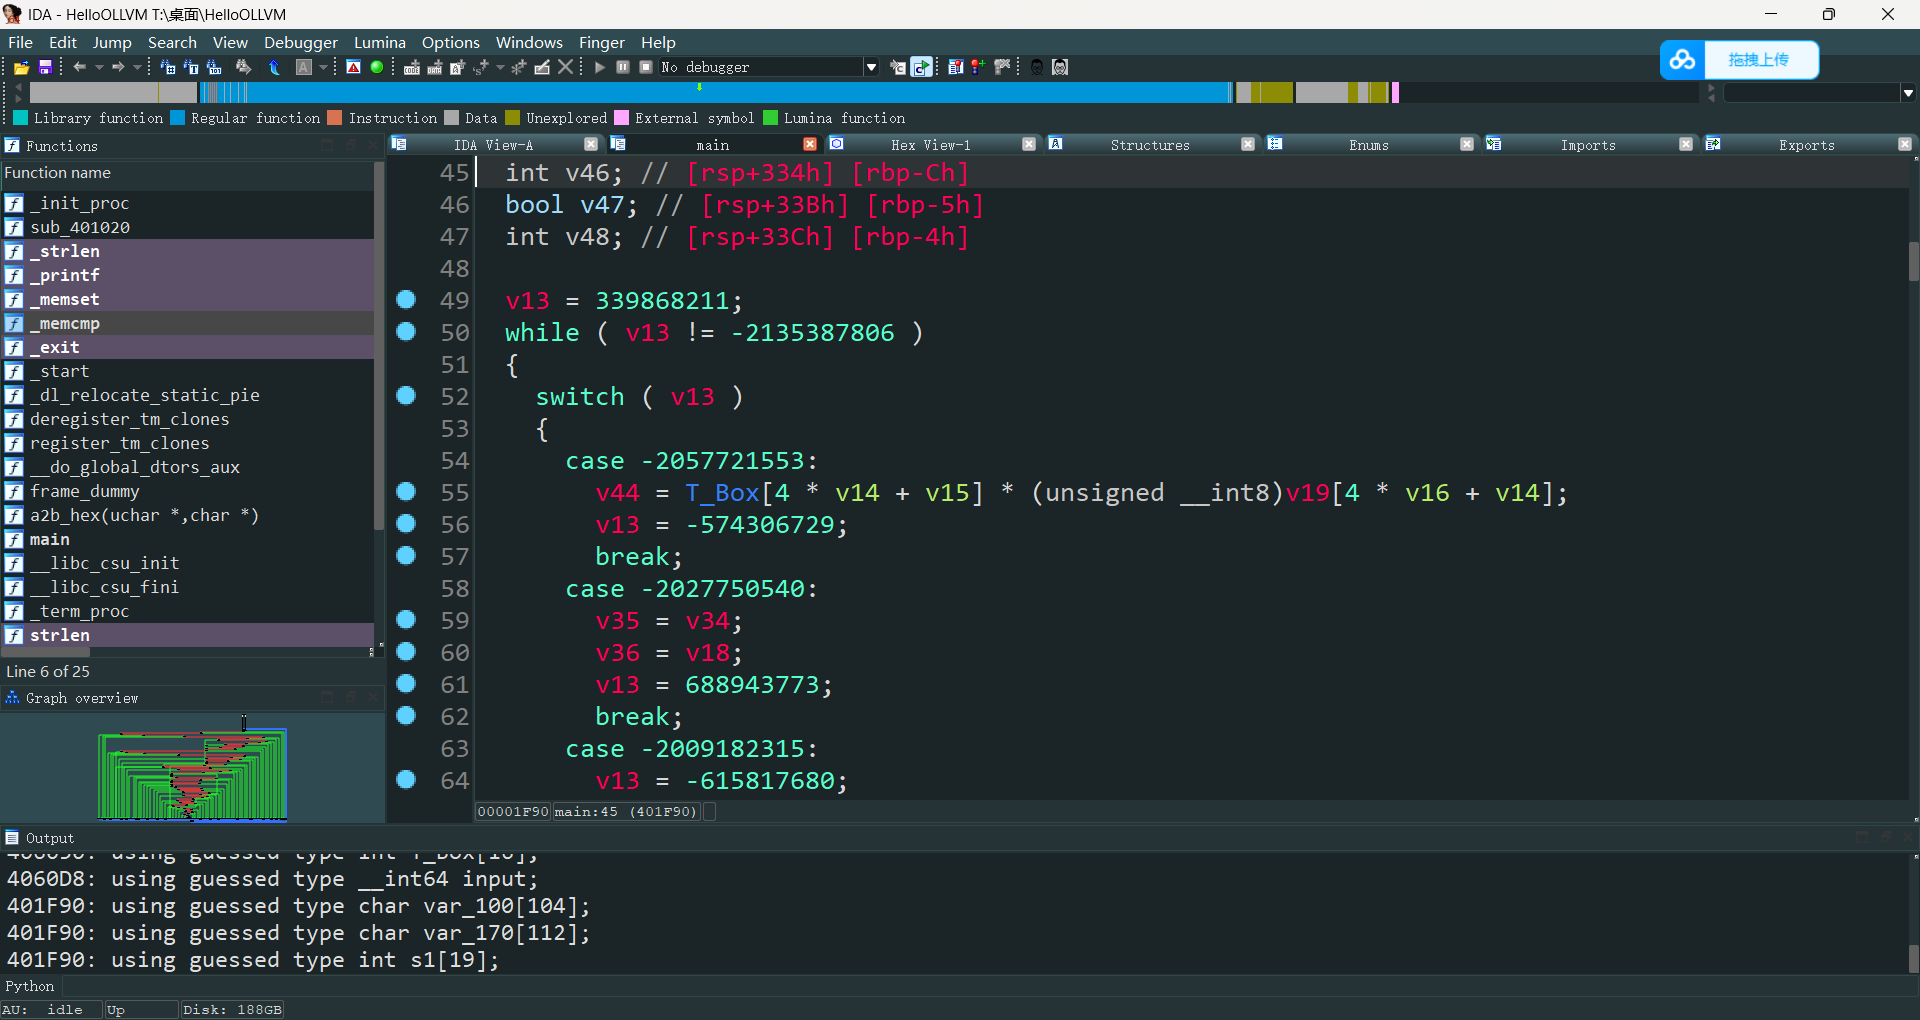Convert to code with the code icon

411,67
